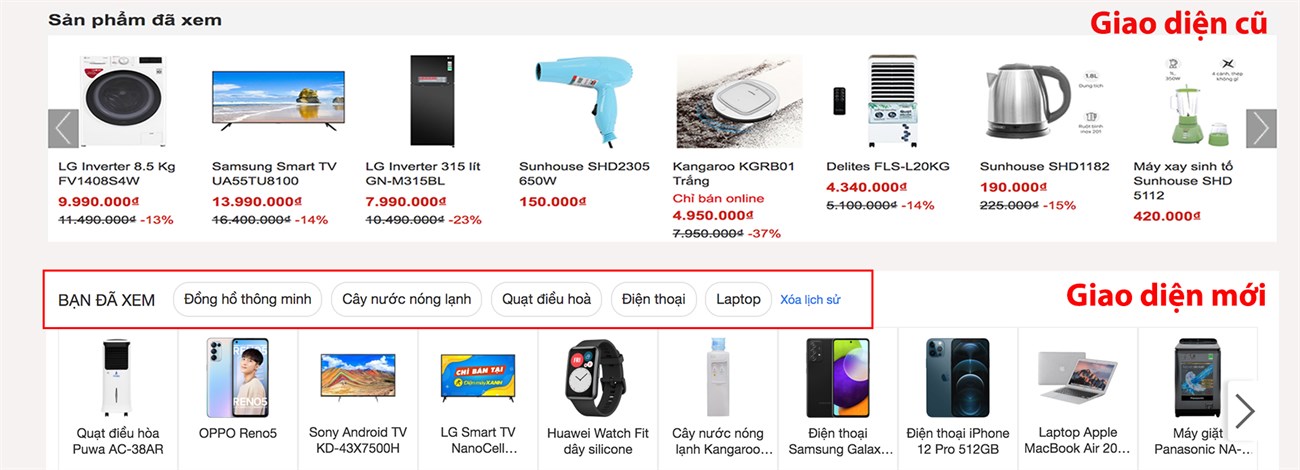Switch to the Laptop category chip
Screen dimensions: 1300x470
pos(738,299)
